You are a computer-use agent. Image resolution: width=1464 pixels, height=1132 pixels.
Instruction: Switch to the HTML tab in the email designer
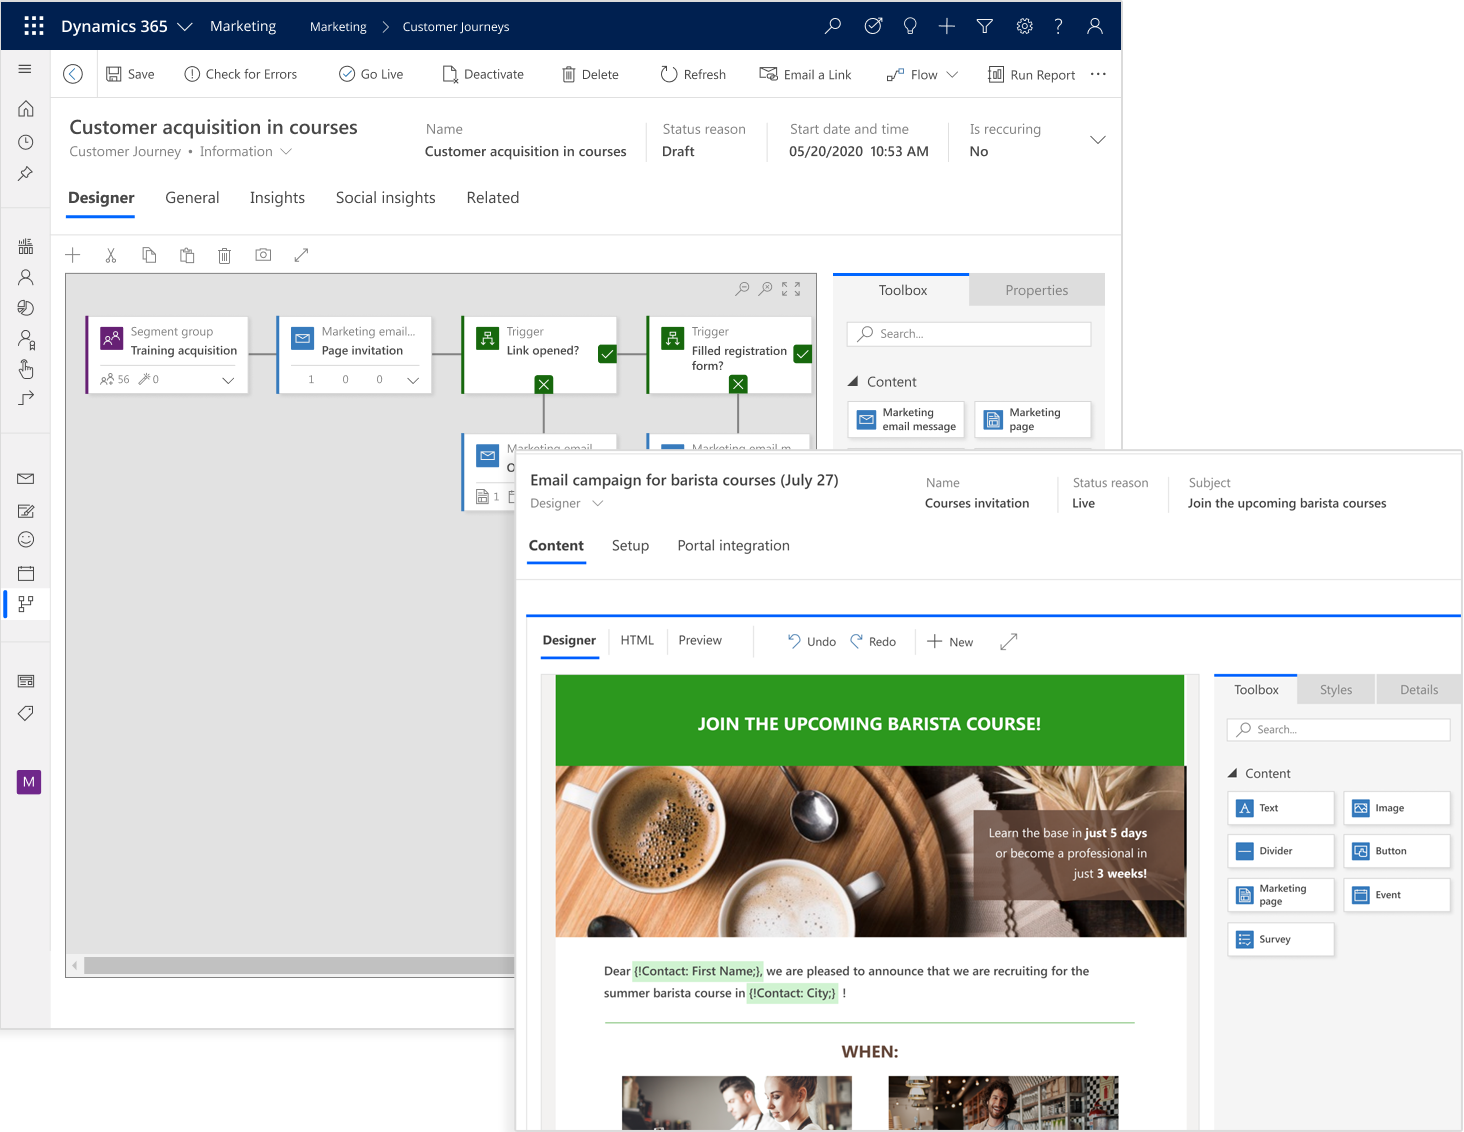(x=637, y=640)
